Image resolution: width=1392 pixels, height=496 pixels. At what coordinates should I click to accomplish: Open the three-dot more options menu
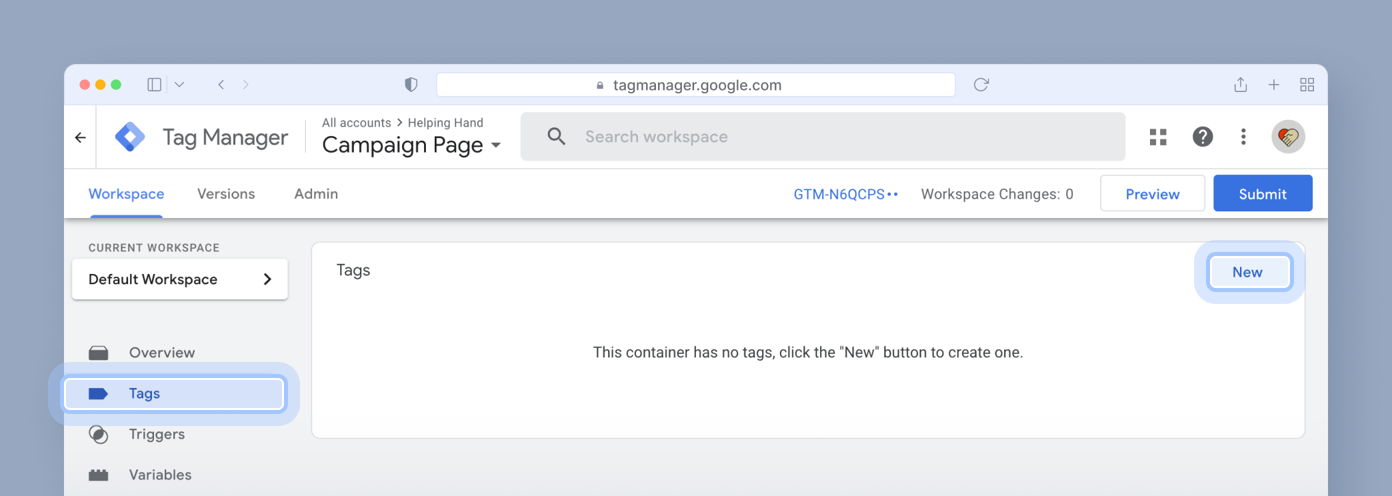[1243, 137]
